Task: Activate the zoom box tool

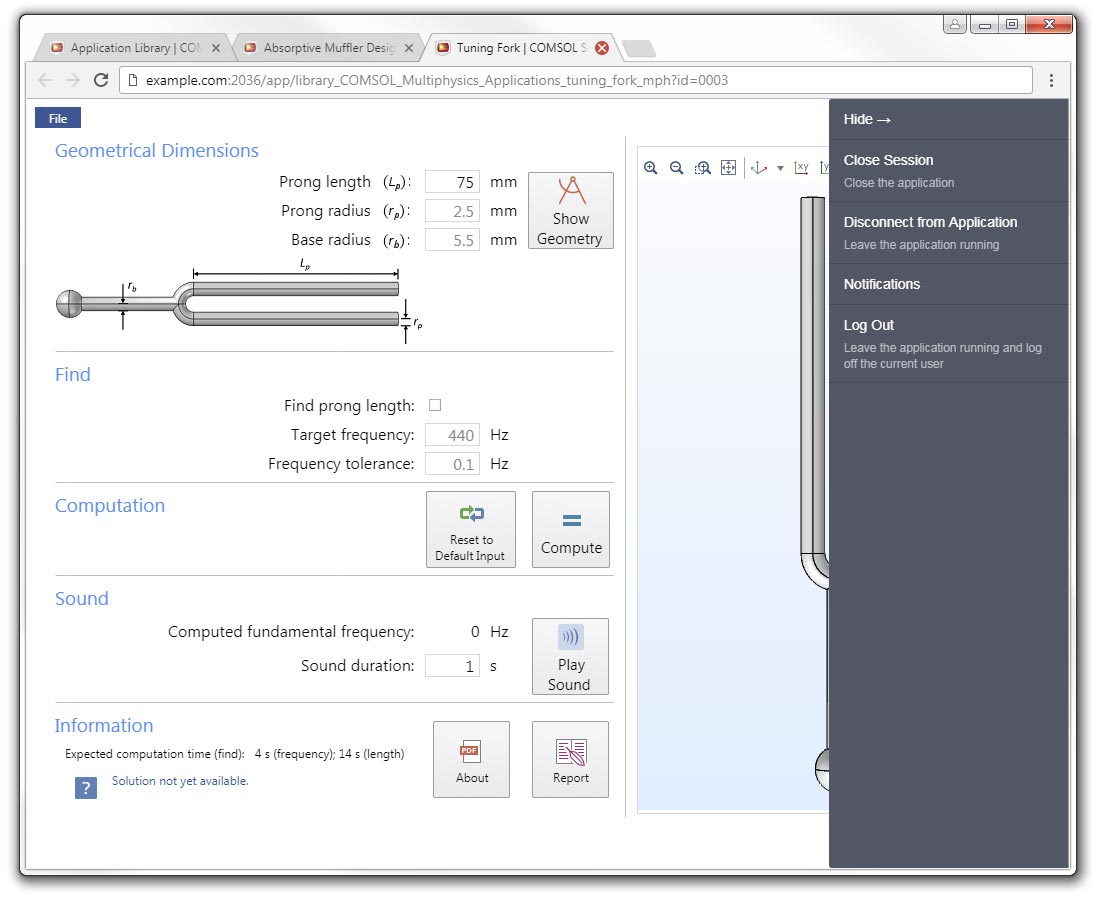Action: click(x=702, y=168)
